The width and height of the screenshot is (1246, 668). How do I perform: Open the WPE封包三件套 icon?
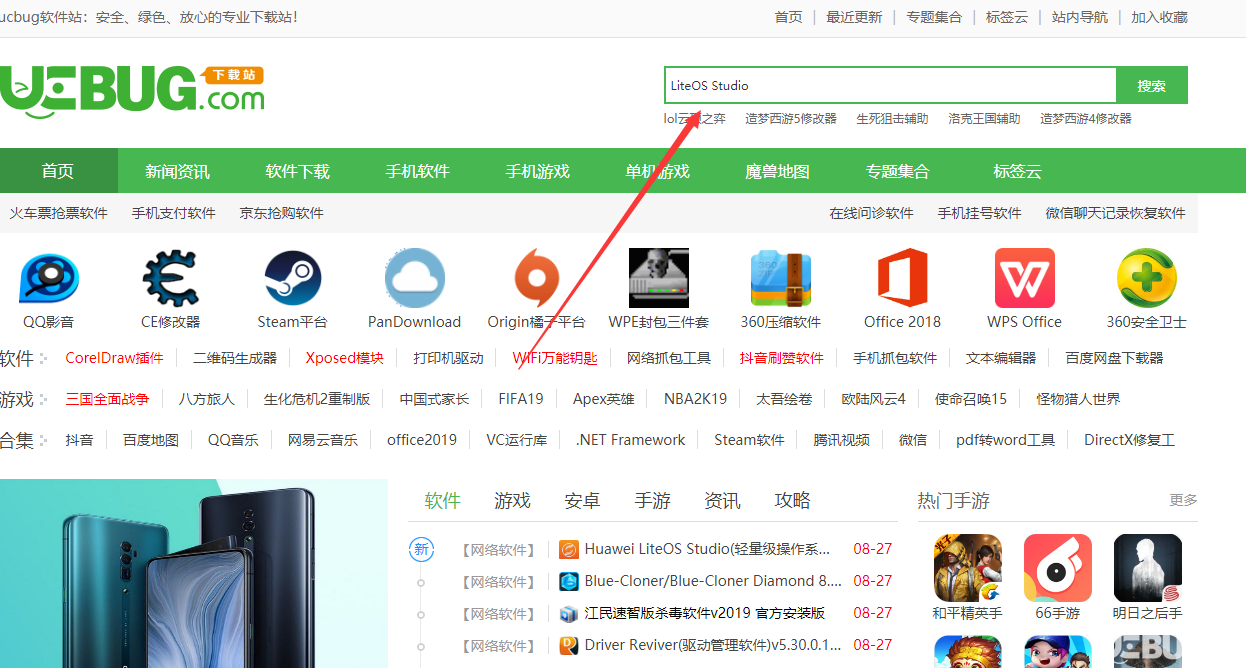(x=658, y=278)
